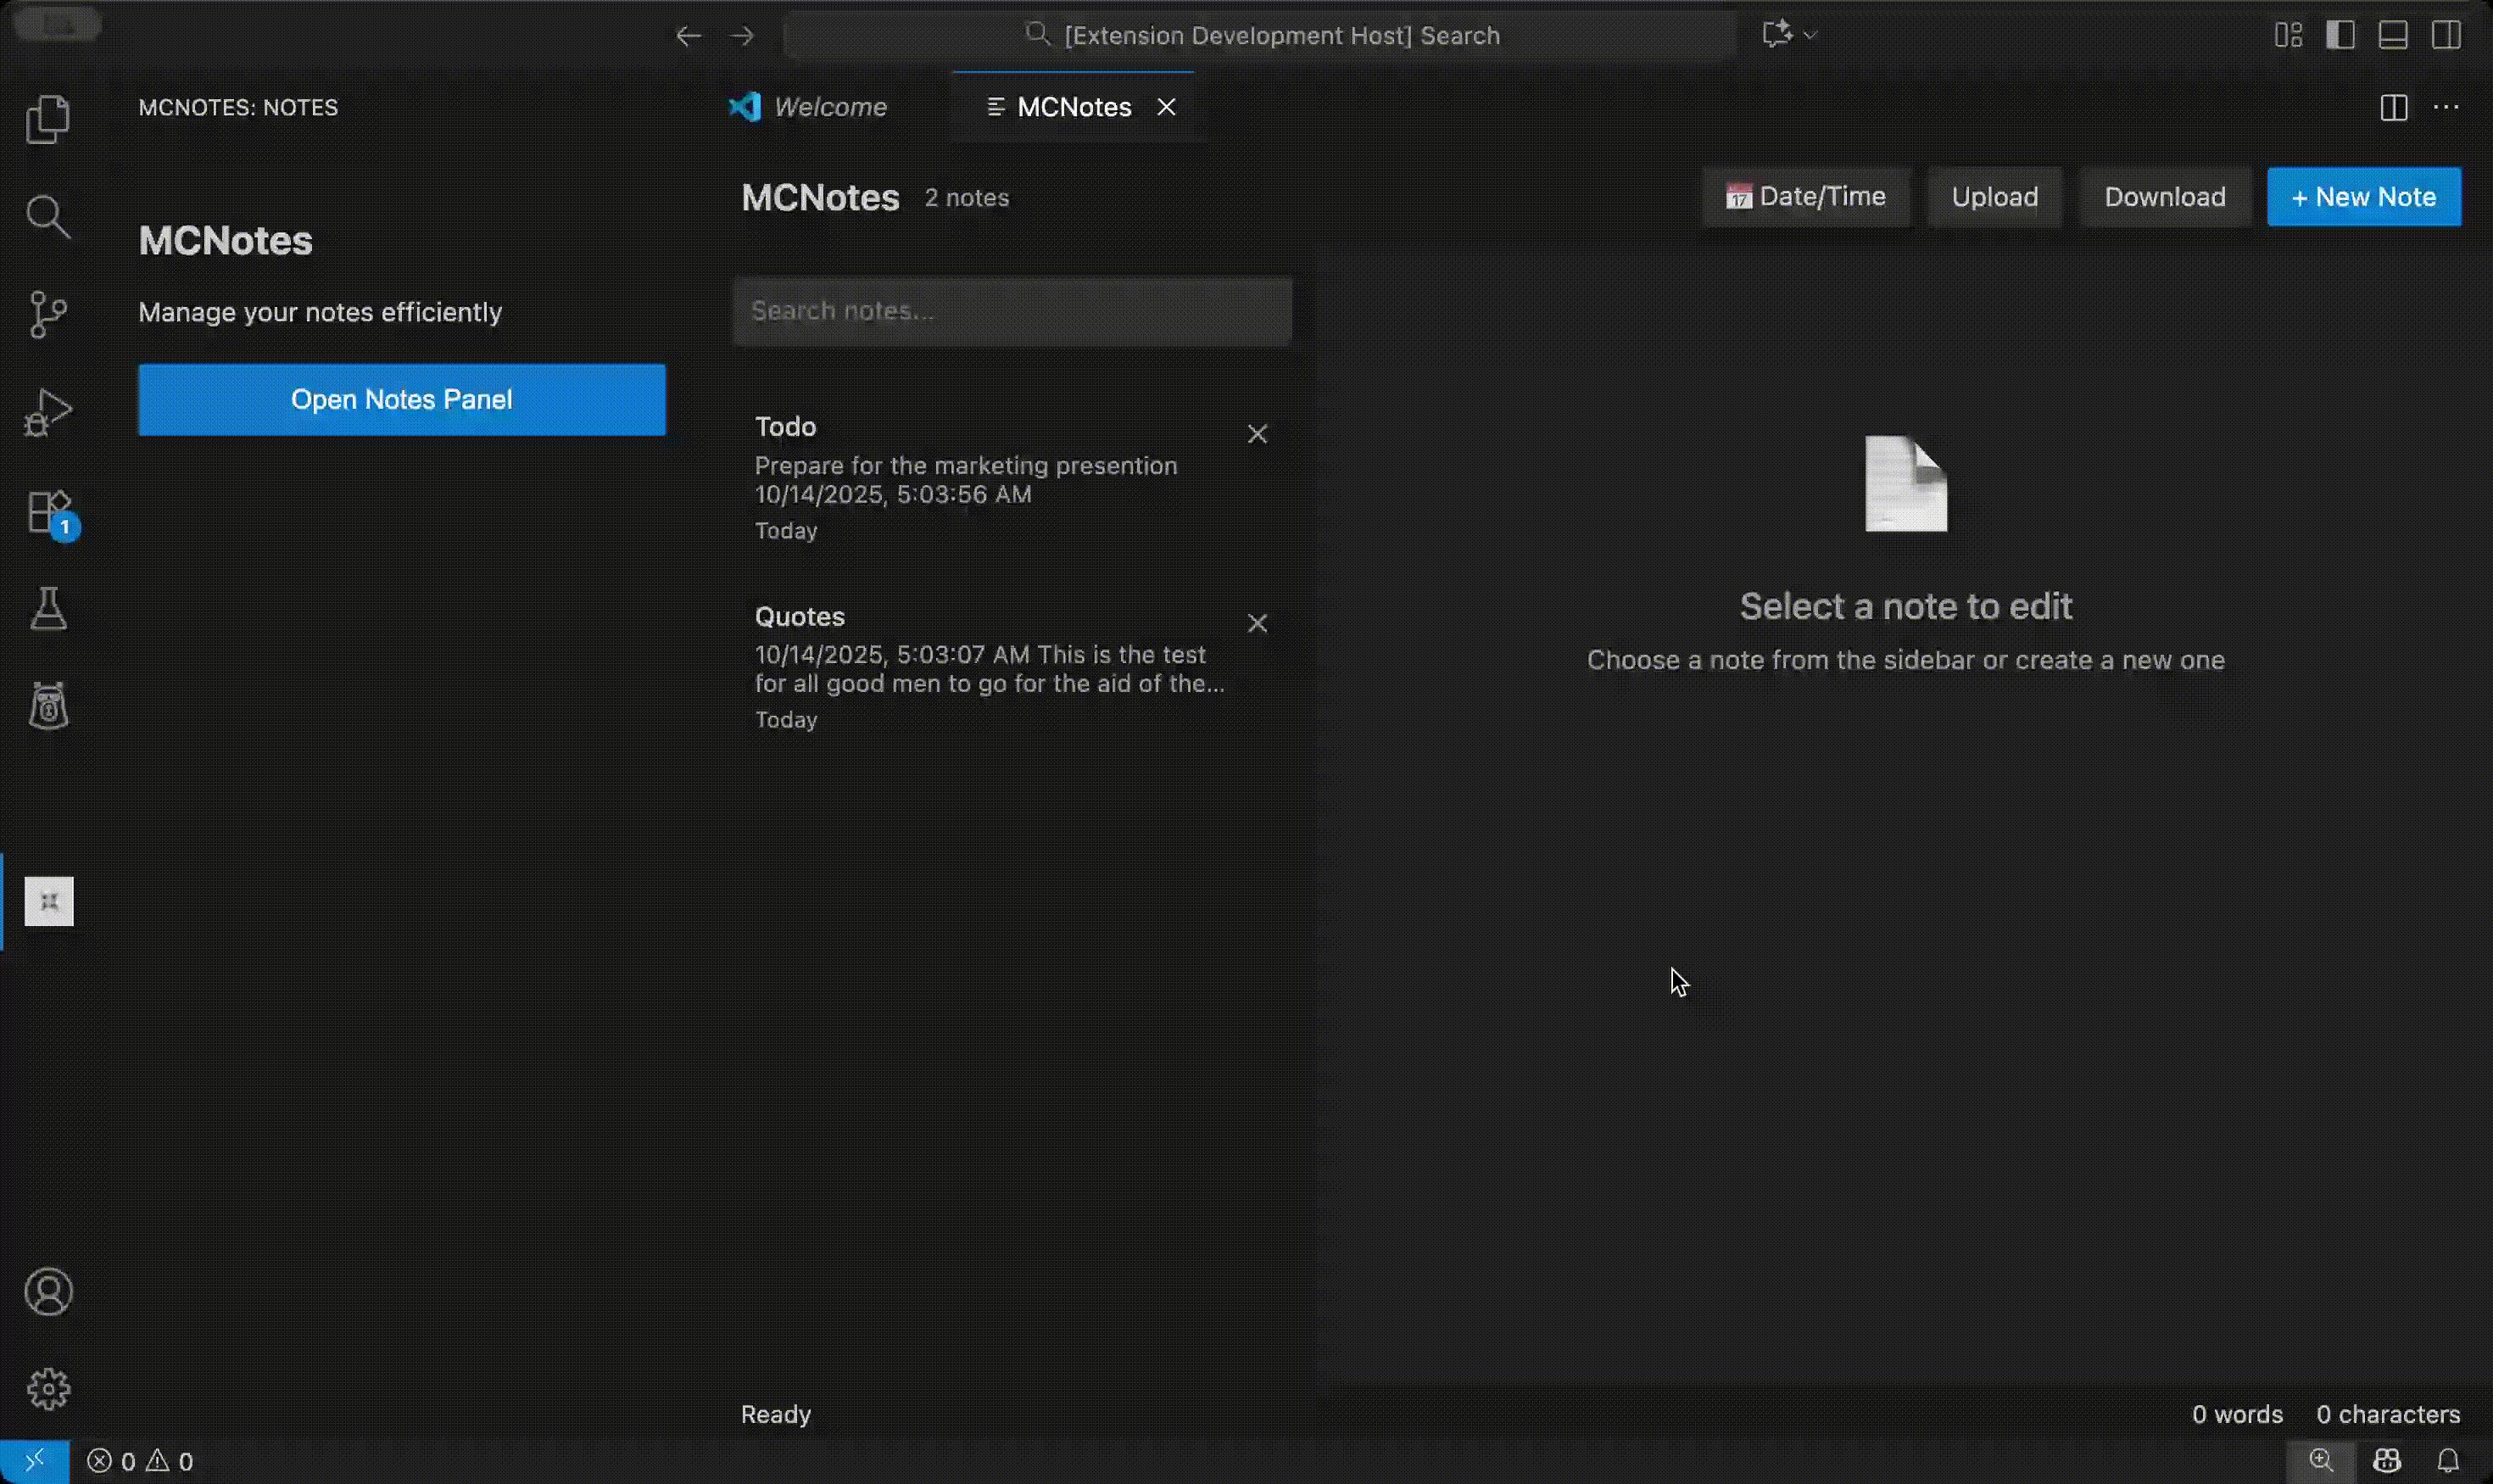Toggle the secondary side bar
This screenshot has height=1484, width=2493.
point(2446,35)
